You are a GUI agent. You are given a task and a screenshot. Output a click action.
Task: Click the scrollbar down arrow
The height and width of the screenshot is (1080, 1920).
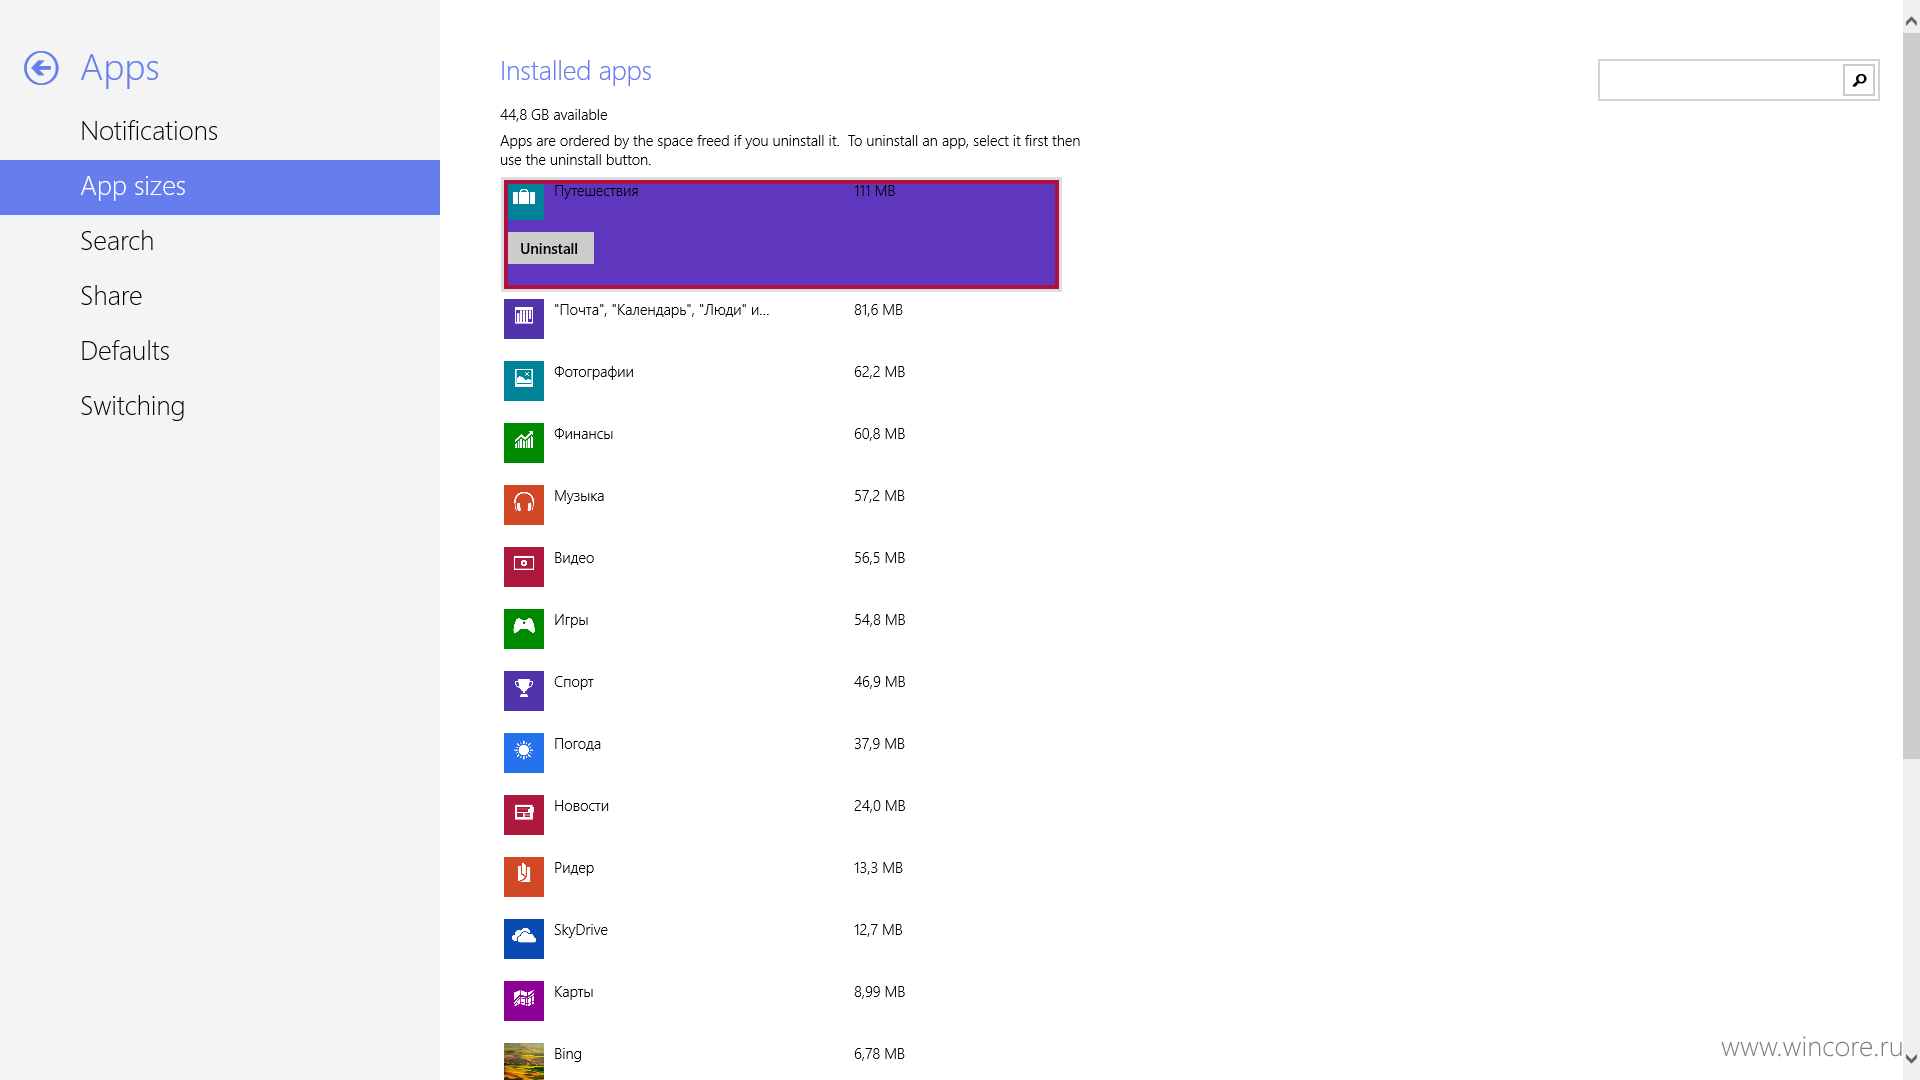pos(1911,1059)
